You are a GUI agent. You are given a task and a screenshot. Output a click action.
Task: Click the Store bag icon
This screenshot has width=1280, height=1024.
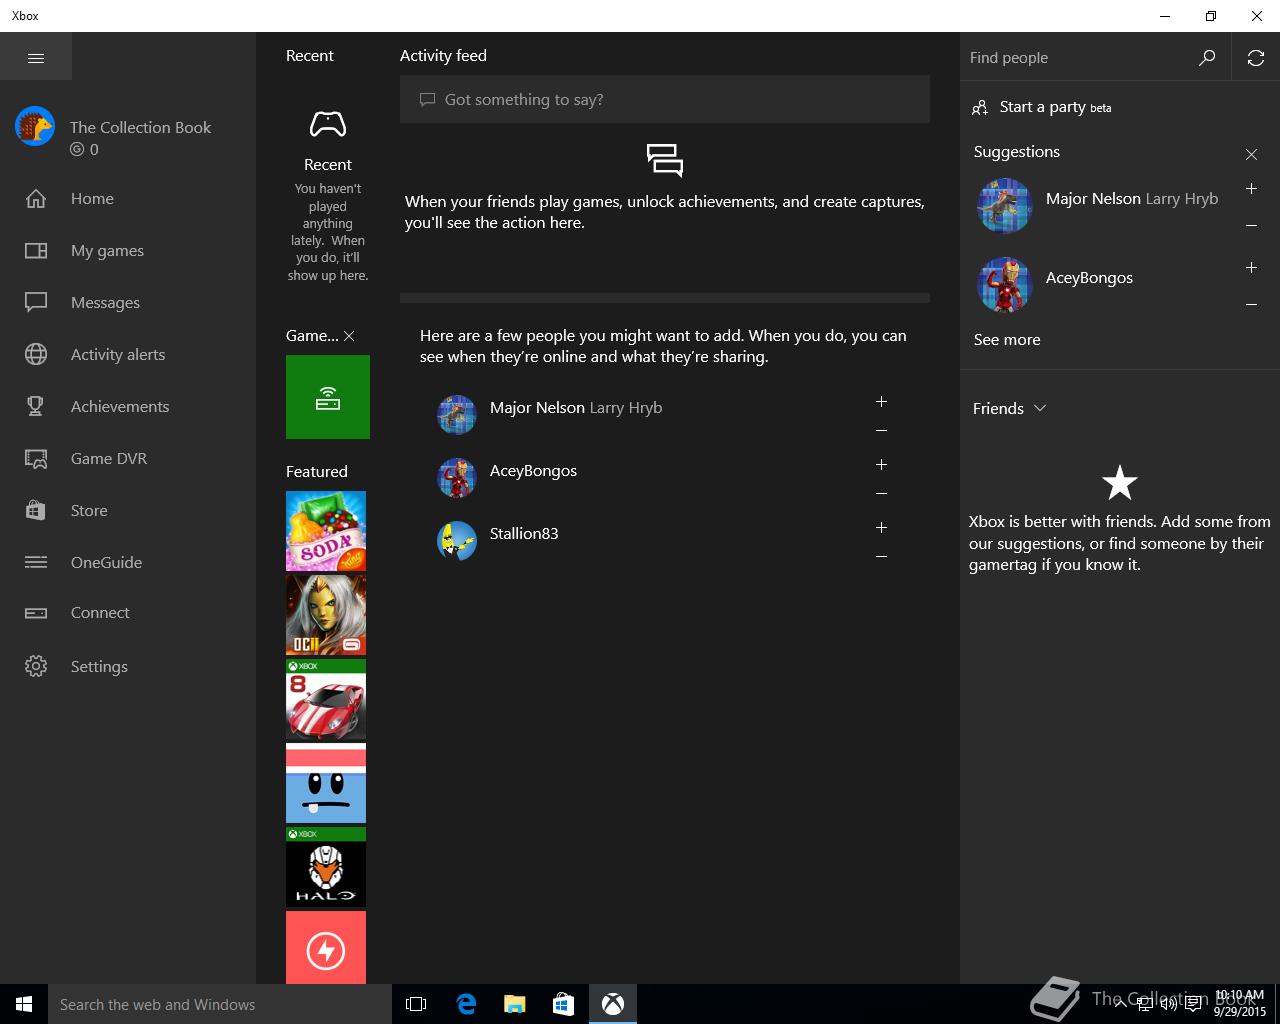[x=36, y=510]
